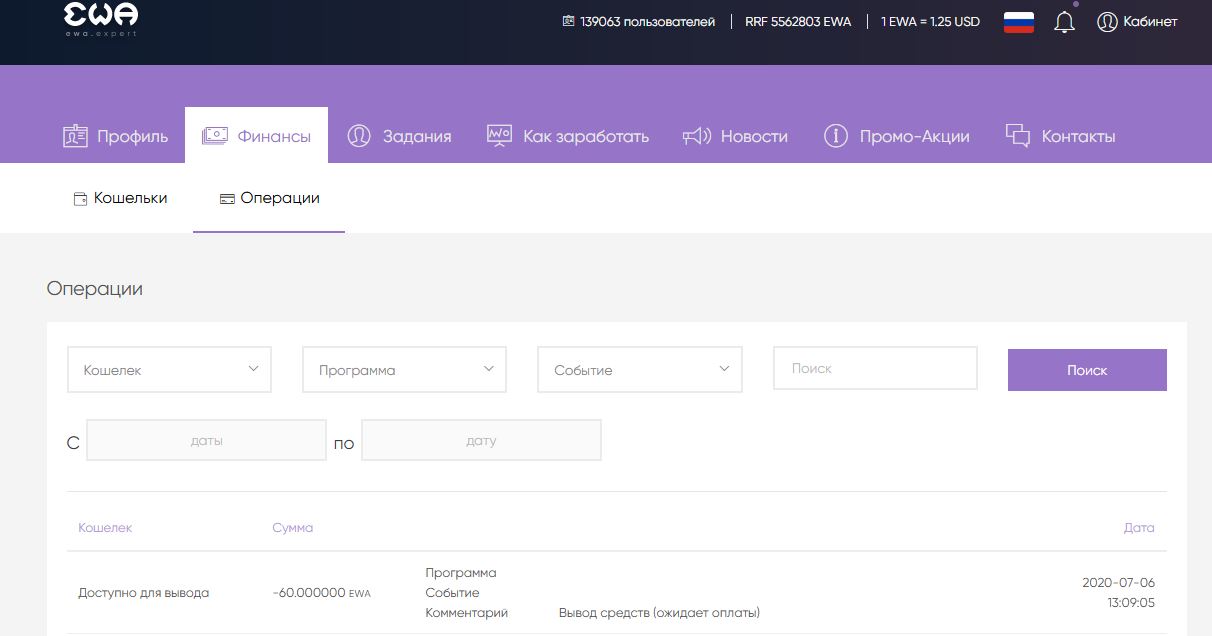The width and height of the screenshot is (1212, 636).
Task: Expand the Событие dropdown filter
Action: point(639,370)
